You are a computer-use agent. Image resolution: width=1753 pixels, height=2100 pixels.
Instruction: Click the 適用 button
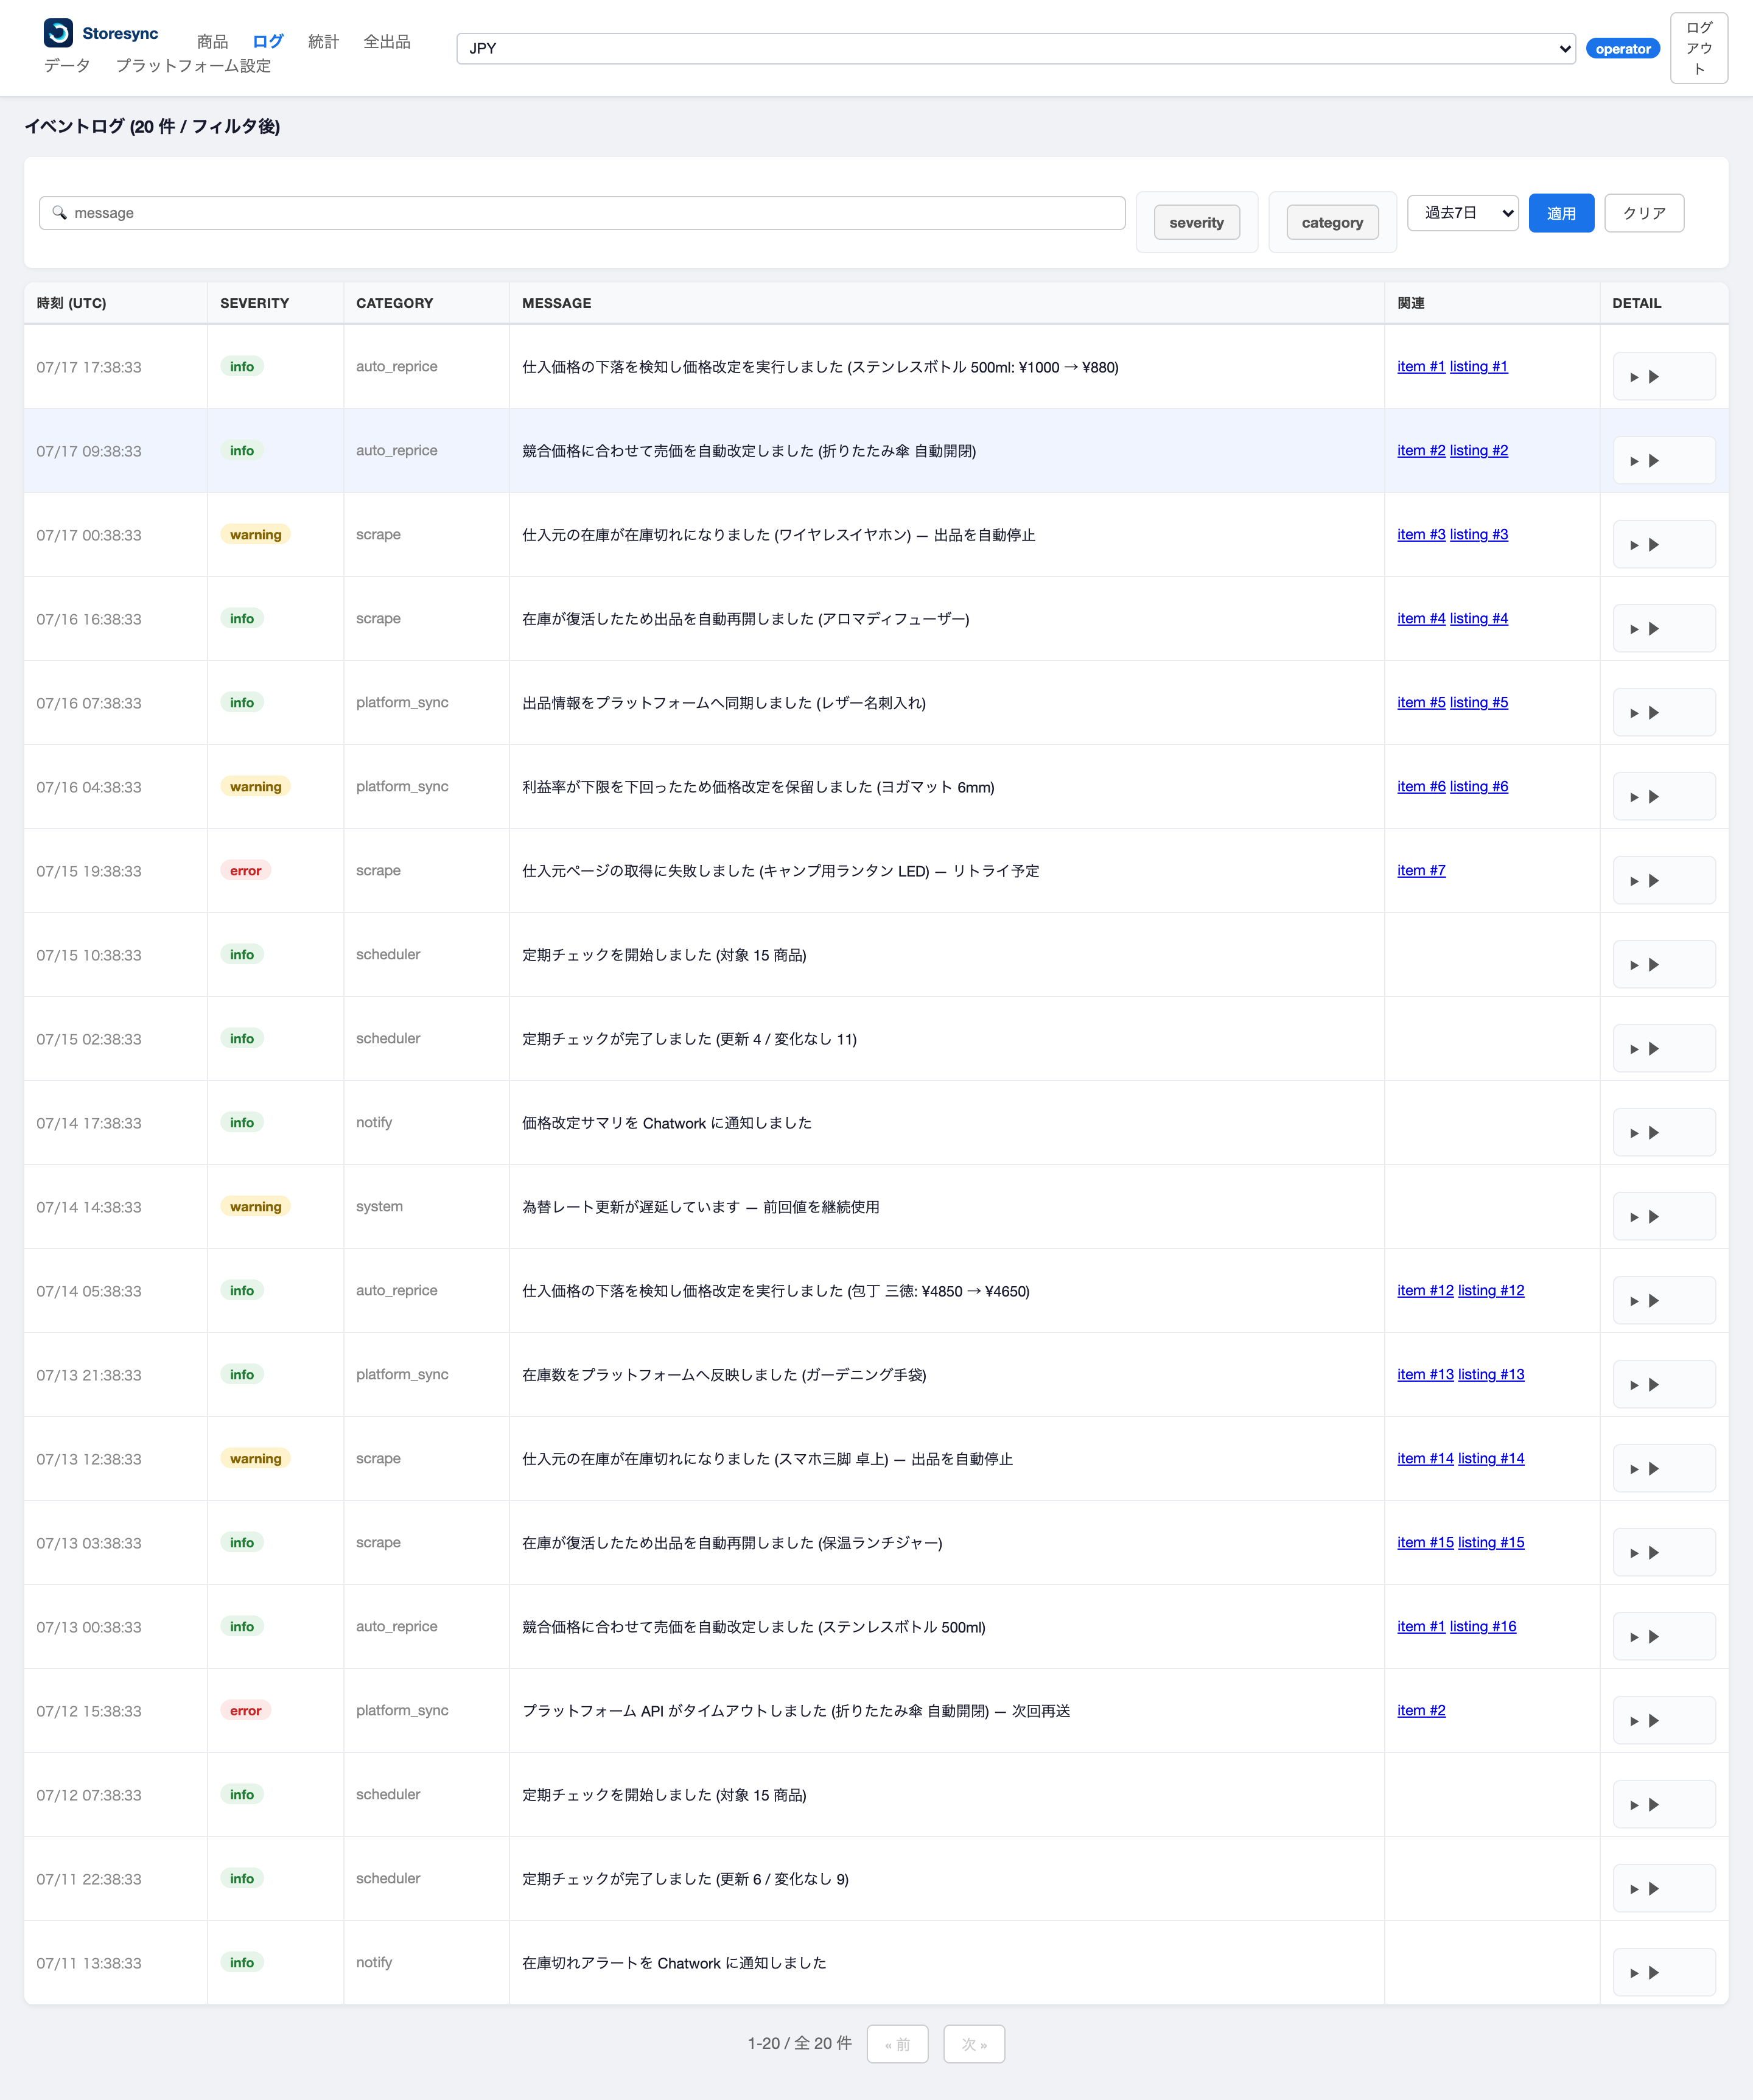click(1561, 213)
